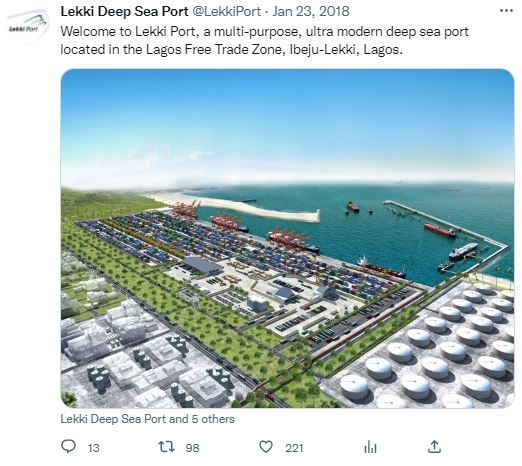Click the retweet arrows icon
Image resolution: width=522 pixels, height=466 pixels.
tap(166, 447)
